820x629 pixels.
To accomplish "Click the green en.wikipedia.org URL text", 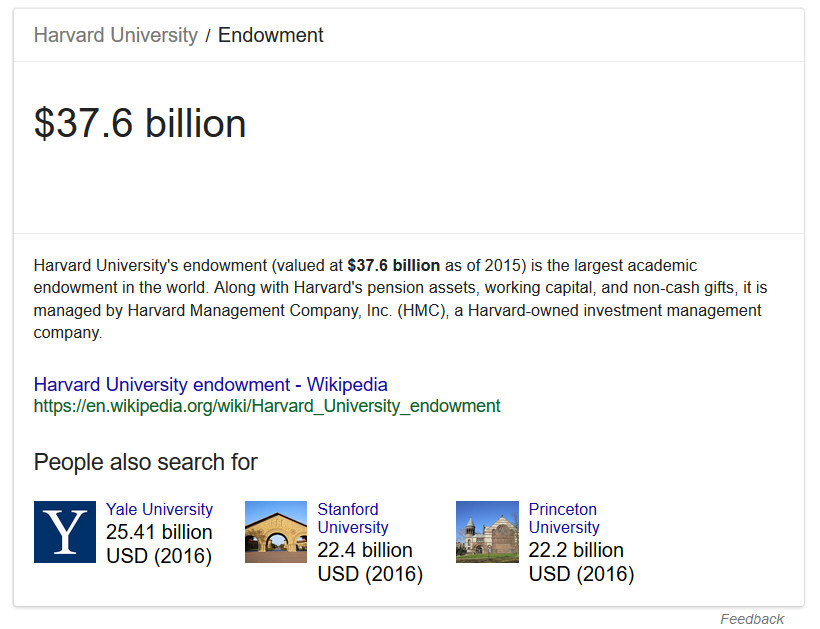I will tap(267, 406).
